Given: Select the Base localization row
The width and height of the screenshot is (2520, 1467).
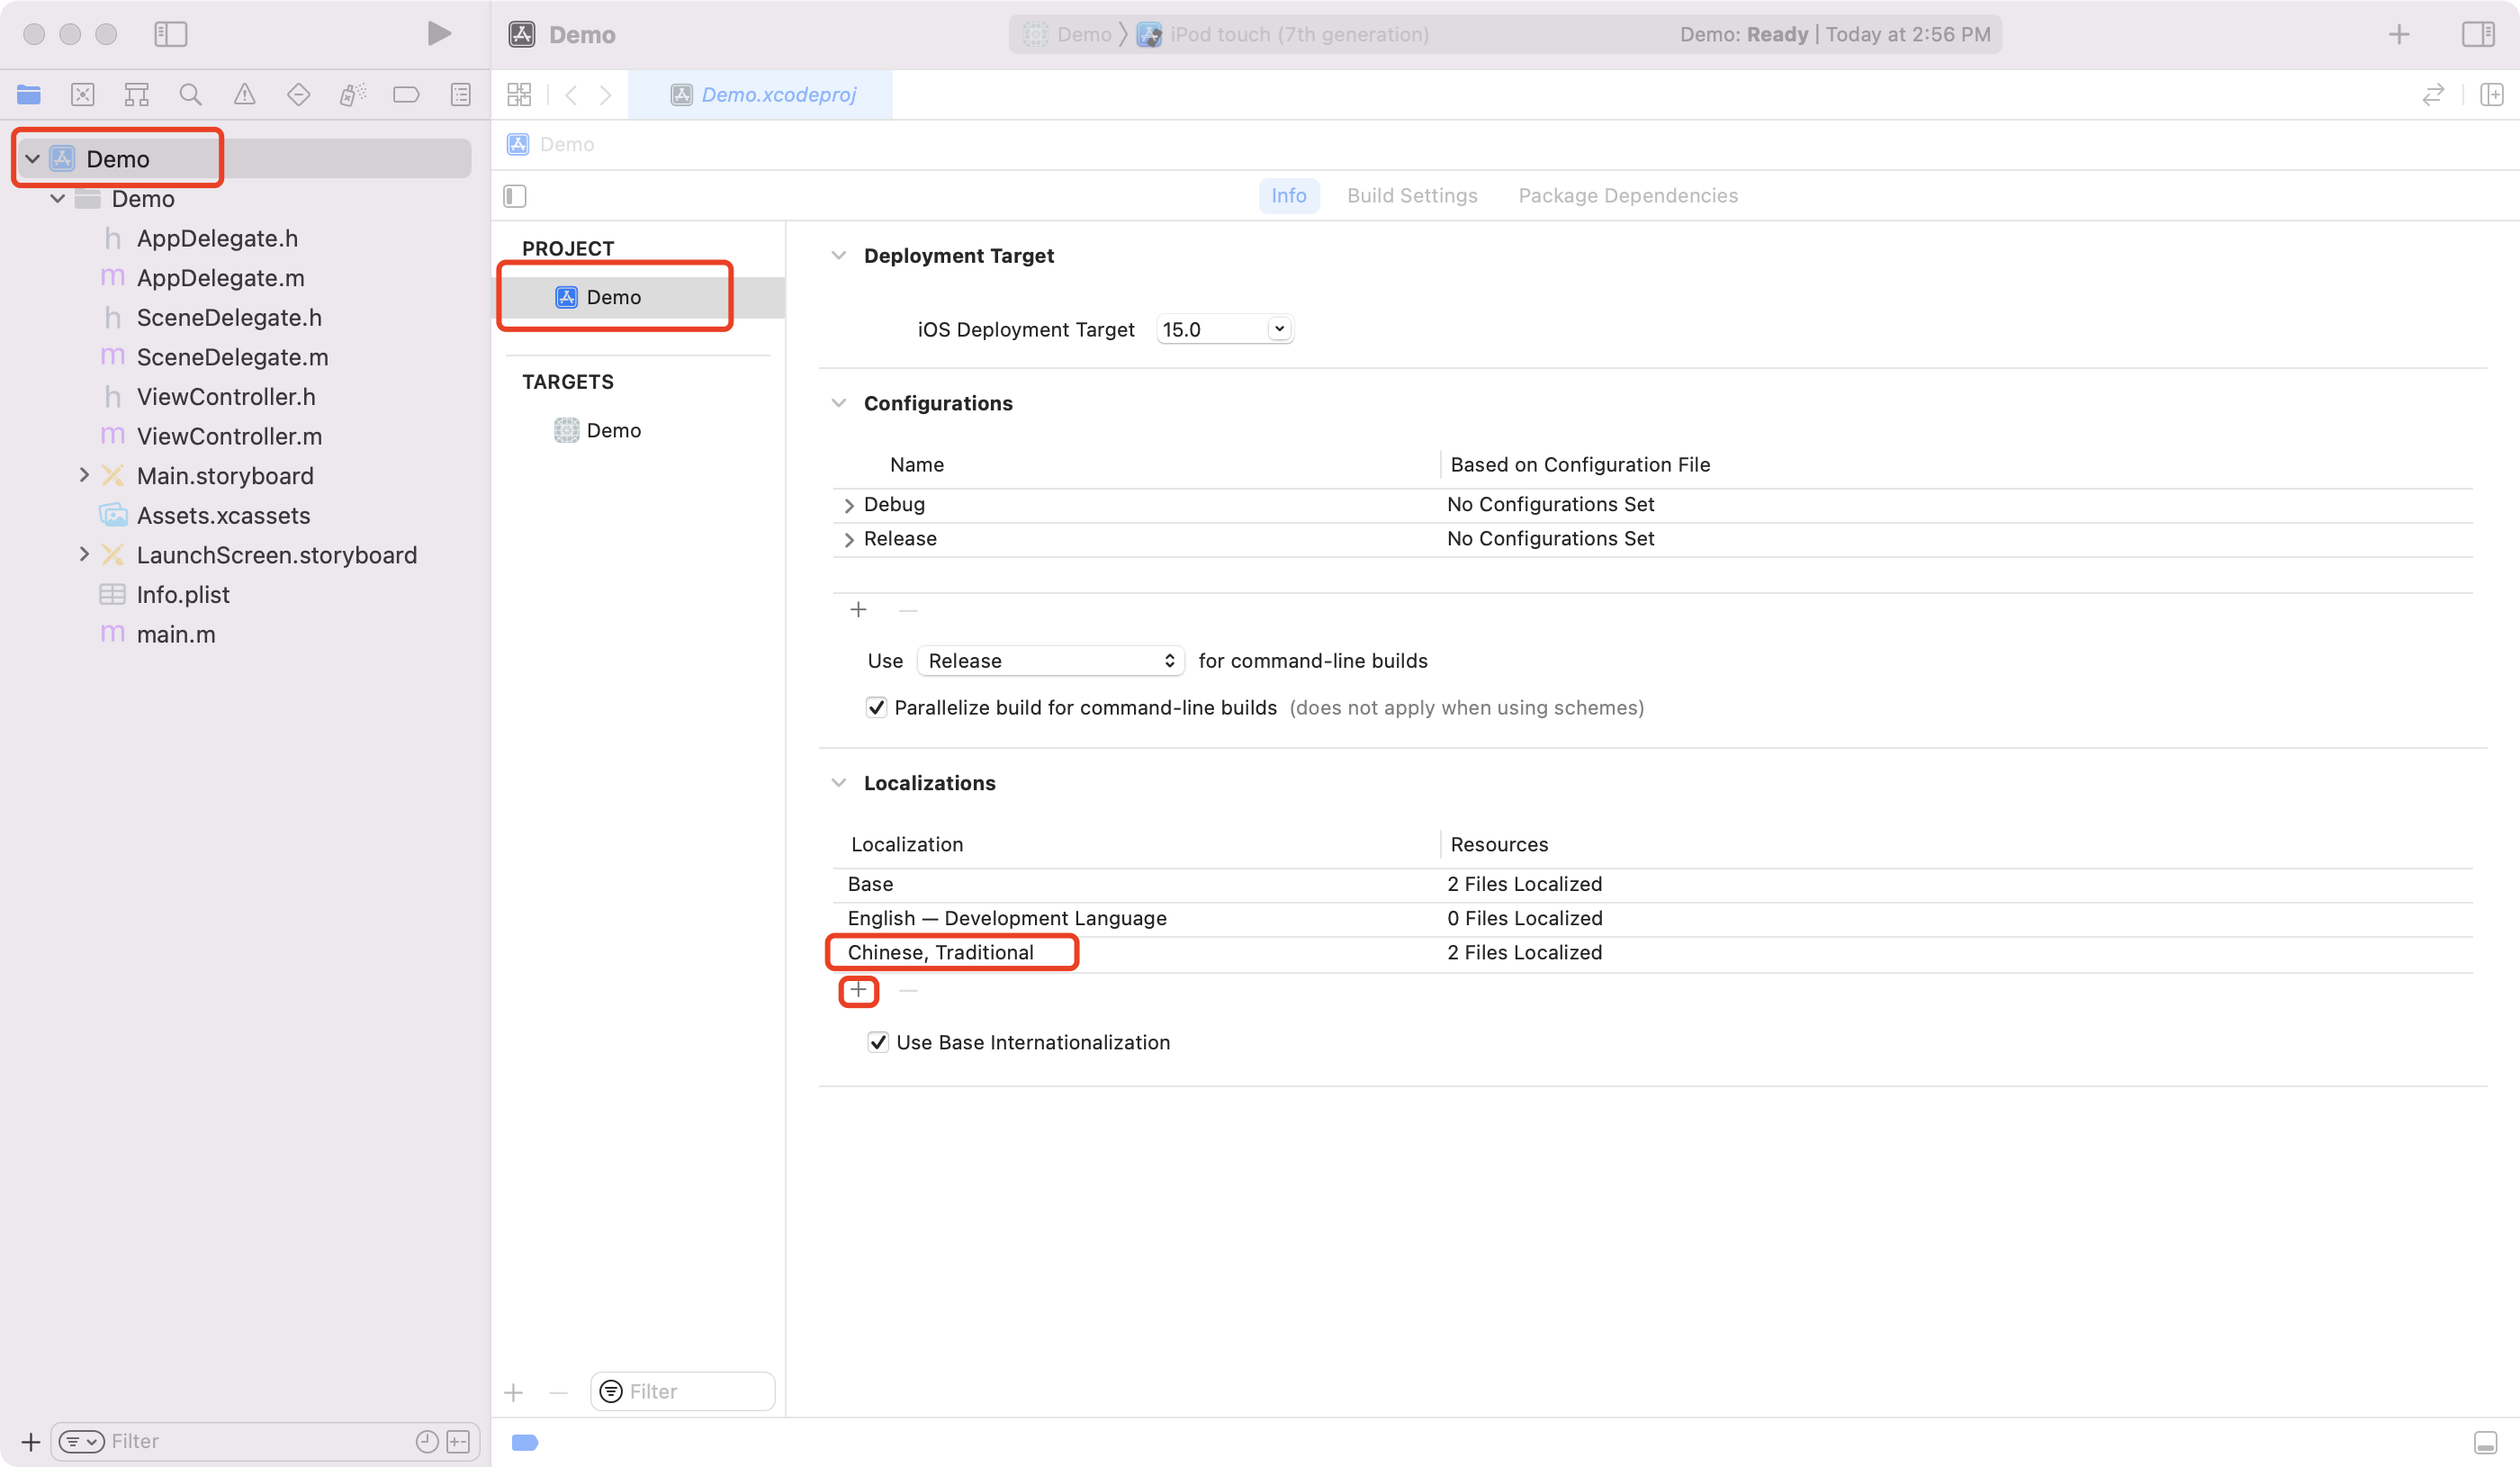Looking at the screenshot, I should [x=1653, y=884].
